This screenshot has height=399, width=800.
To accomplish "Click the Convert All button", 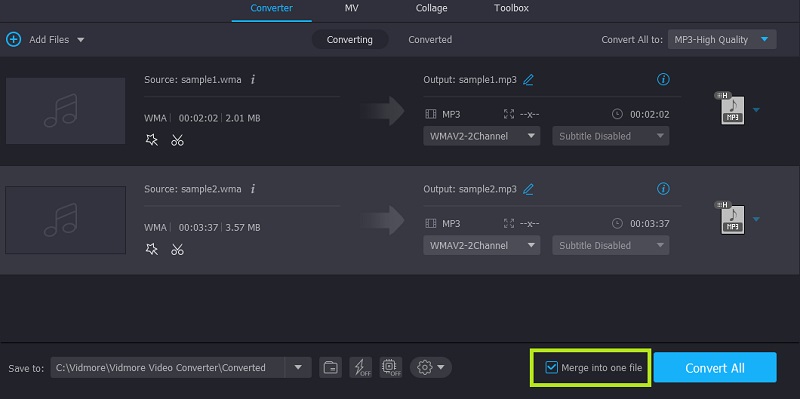I will pos(715,367).
